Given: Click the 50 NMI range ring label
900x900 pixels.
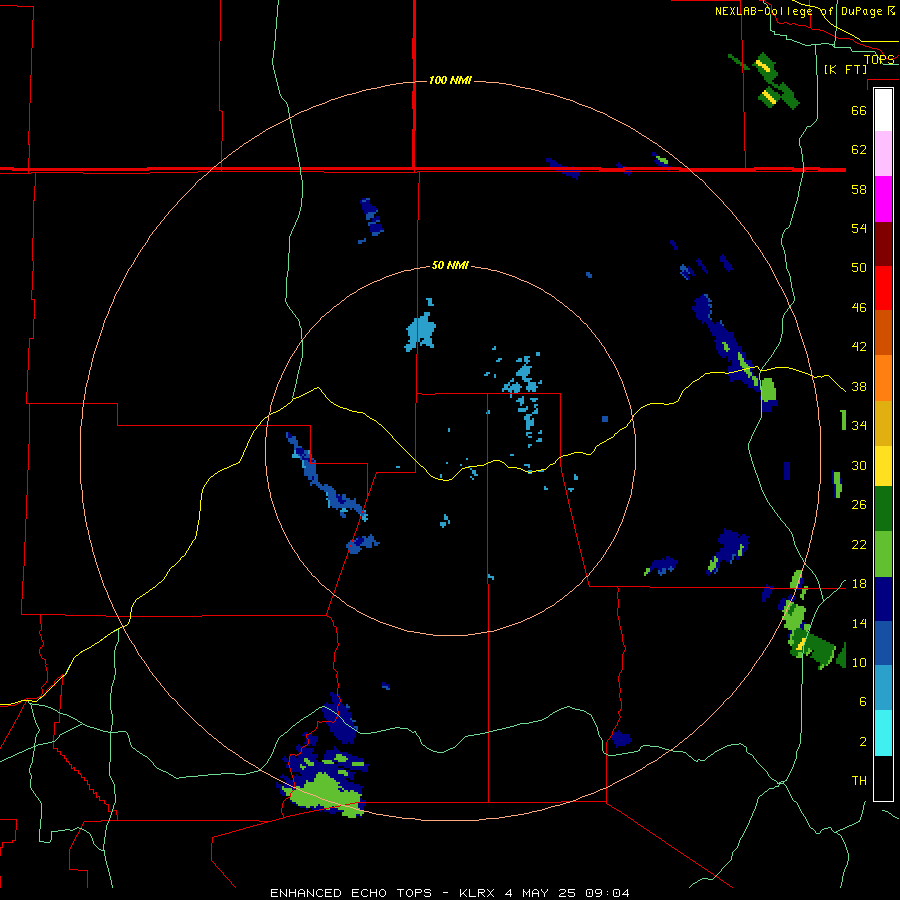Looking at the screenshot, I should pyautogui.click(x=450, y=265).
